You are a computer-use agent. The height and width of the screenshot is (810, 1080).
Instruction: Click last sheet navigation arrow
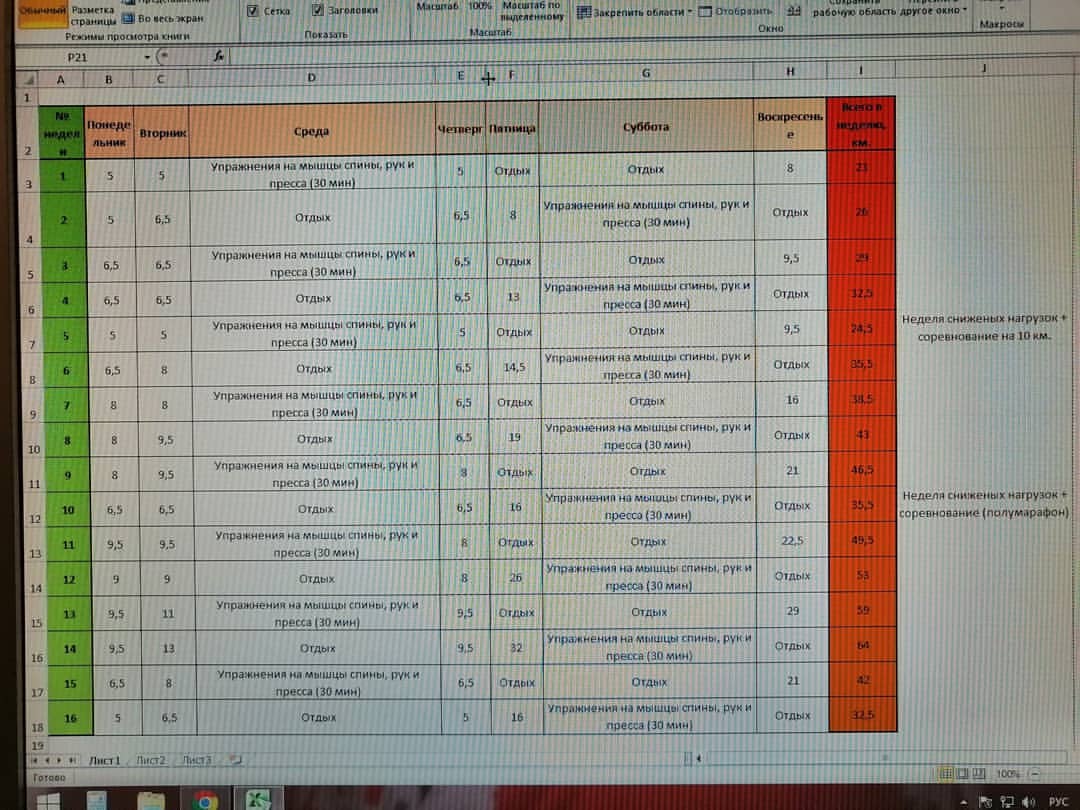72,760
